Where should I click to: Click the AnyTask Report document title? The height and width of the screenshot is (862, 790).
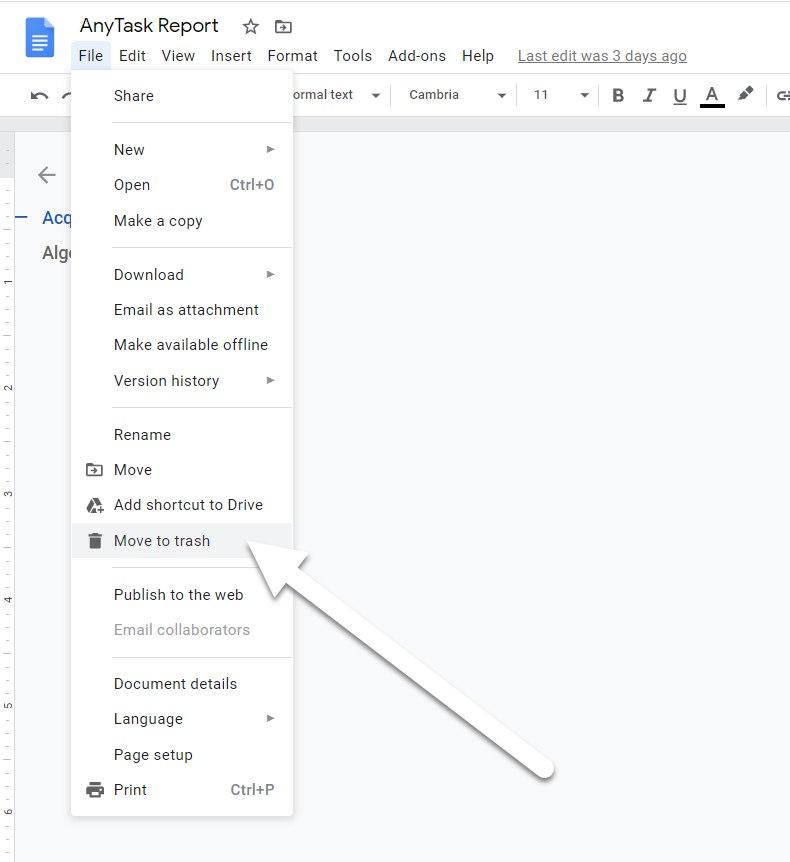coord(149,26)
